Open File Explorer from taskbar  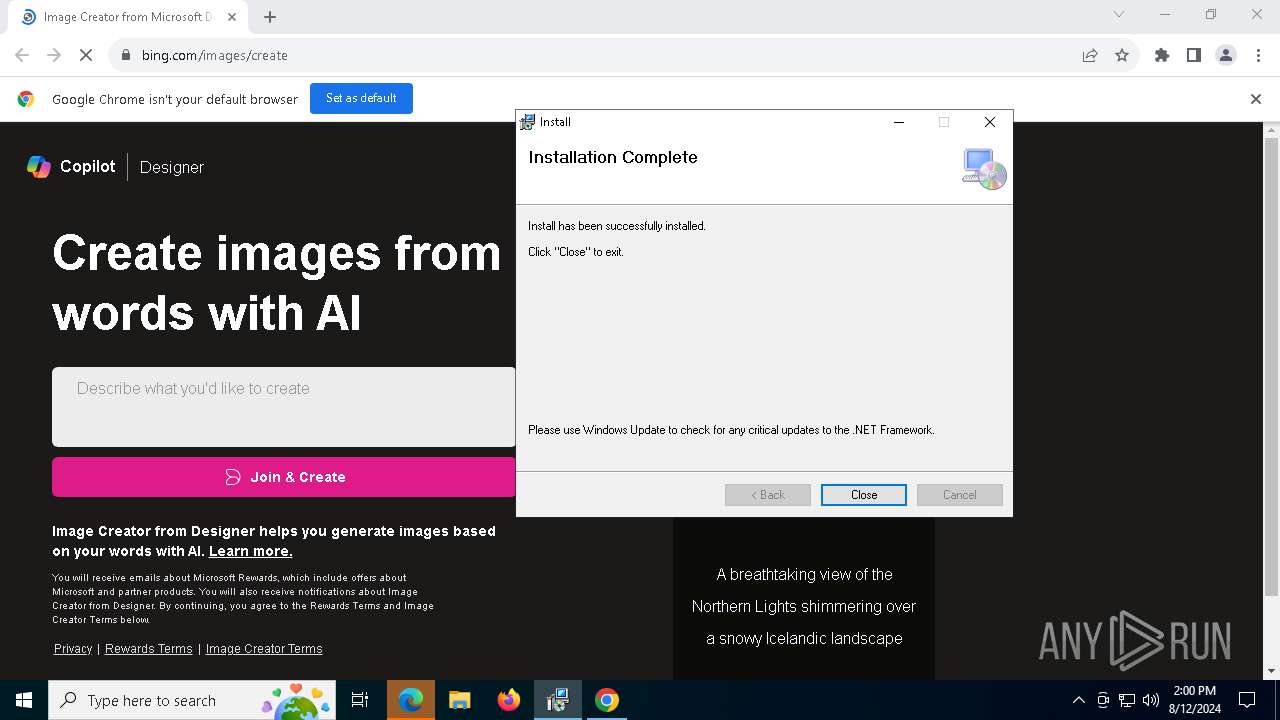pyautogui.click(x=459, y=700)
